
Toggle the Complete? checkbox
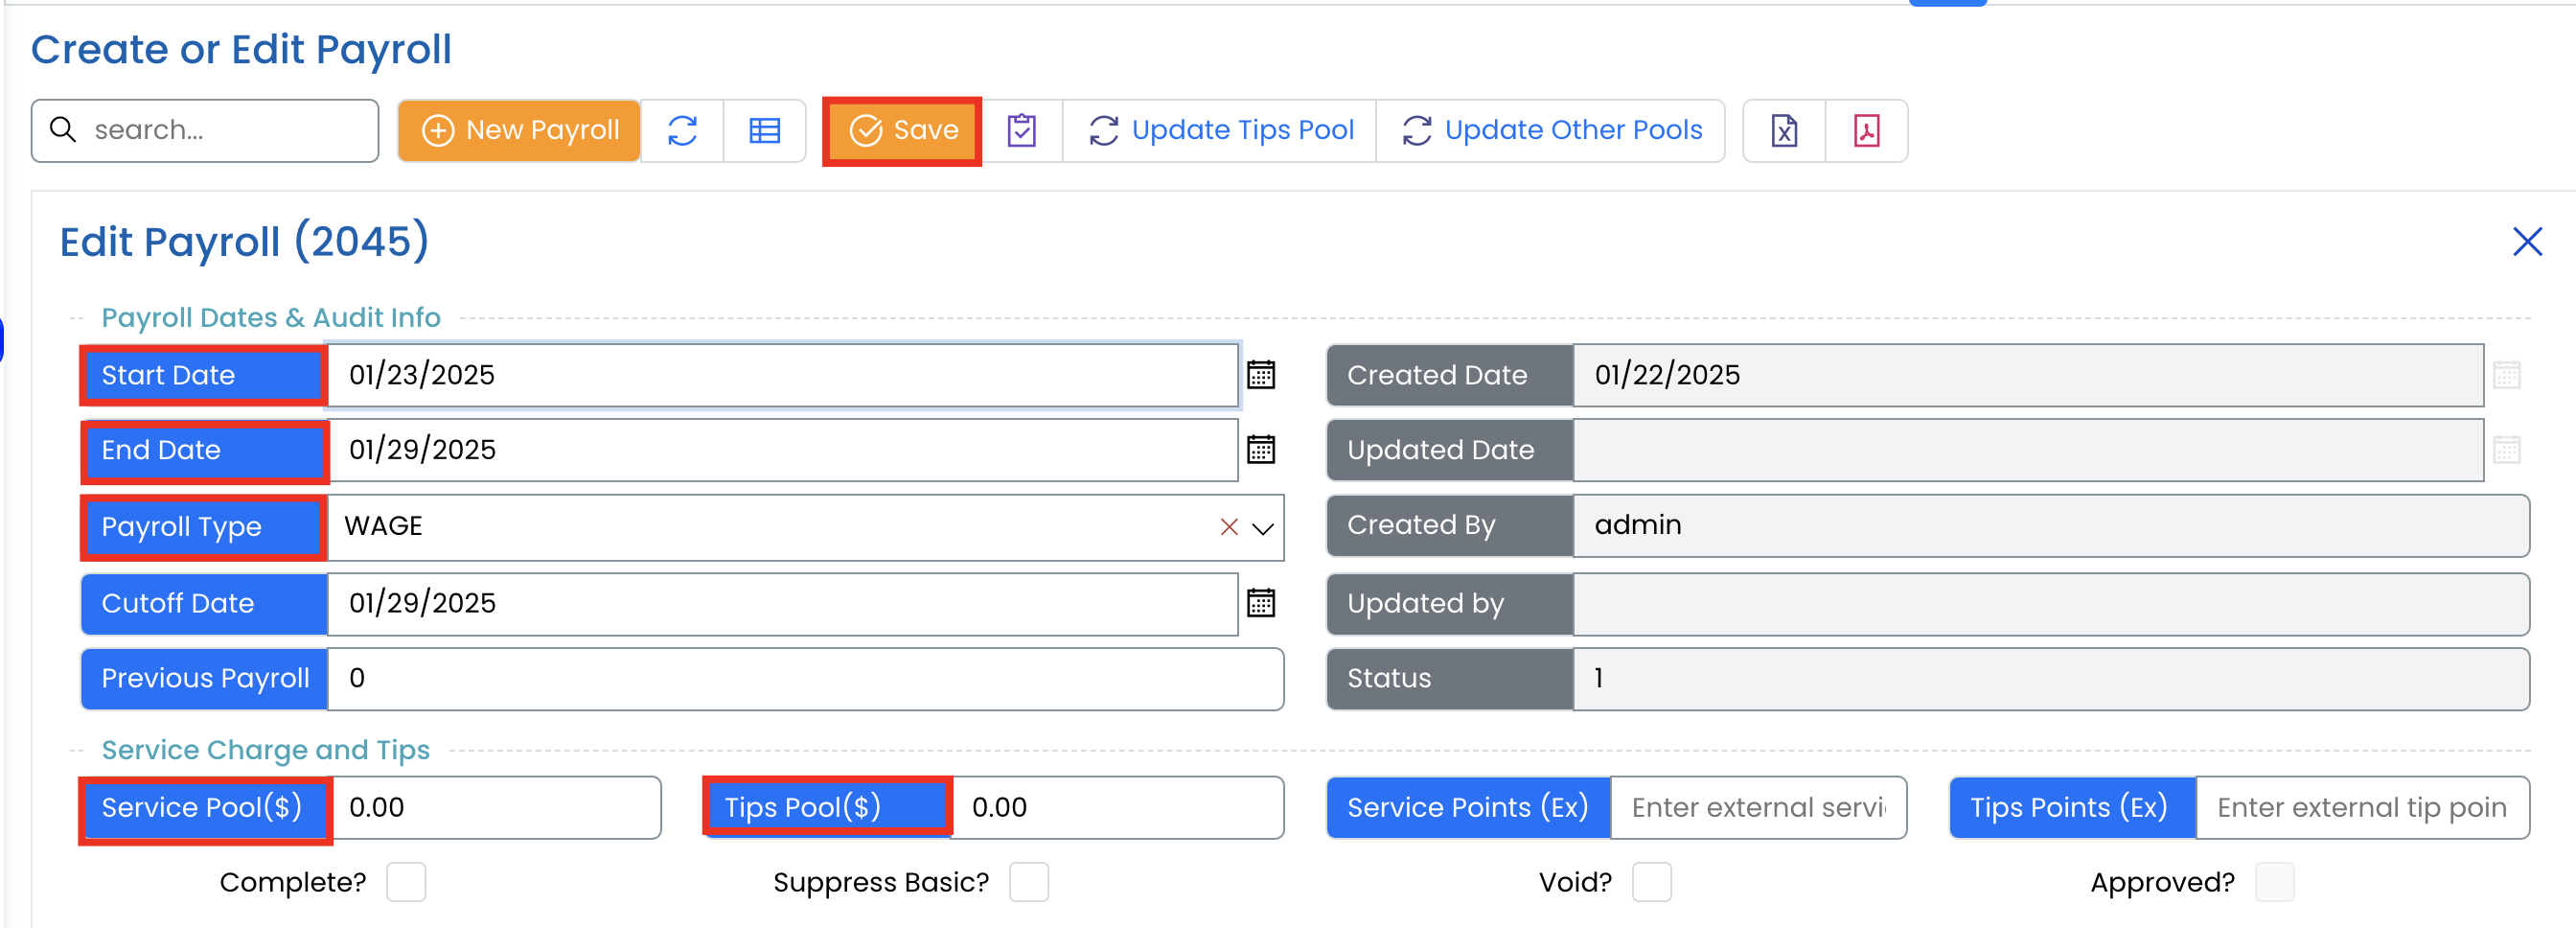click(406, 882)
